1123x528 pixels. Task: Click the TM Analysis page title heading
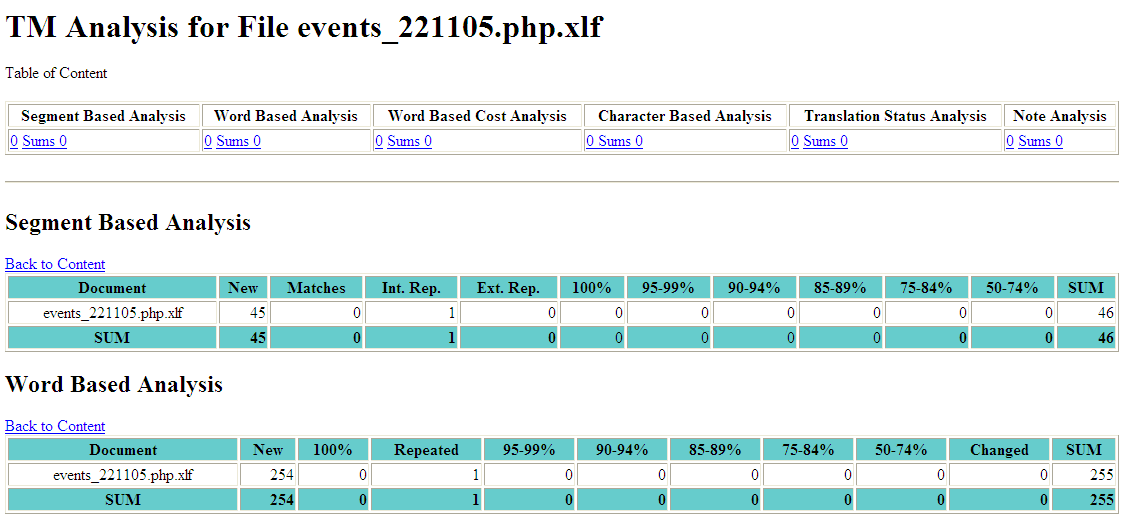(x=304, y=27)
